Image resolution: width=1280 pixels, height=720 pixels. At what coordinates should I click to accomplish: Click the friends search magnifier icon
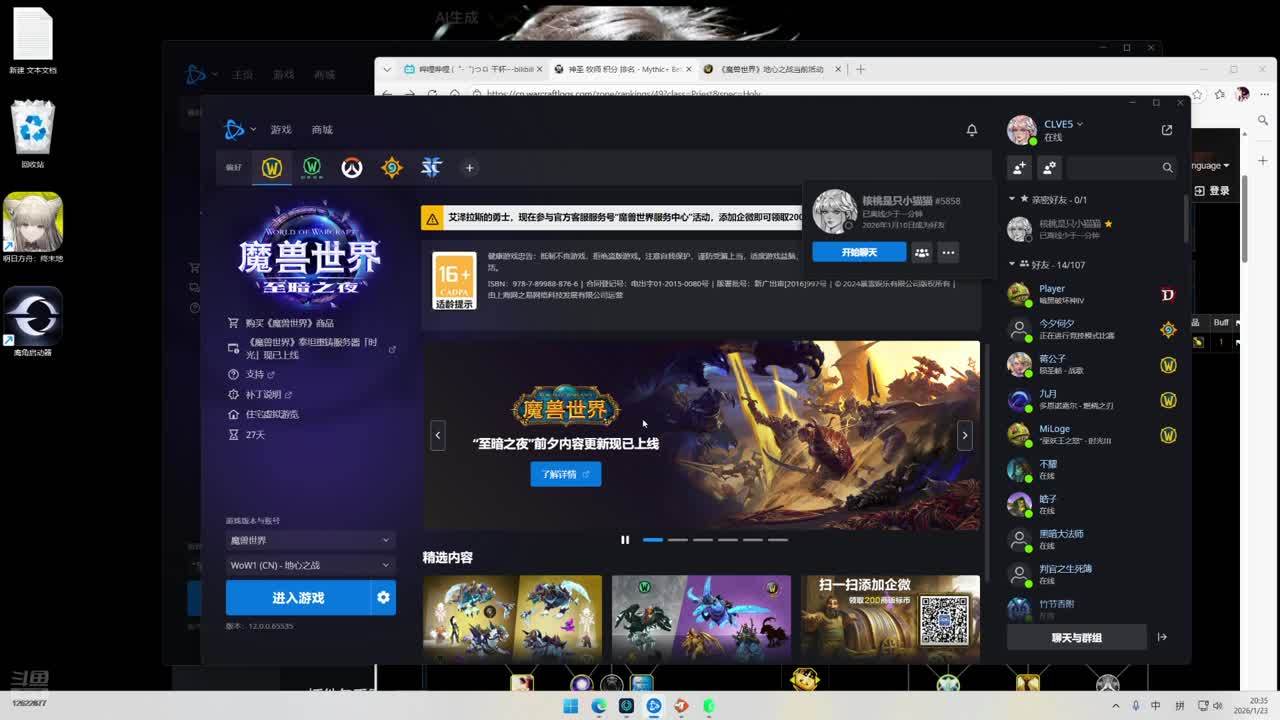pos(1167,168)
